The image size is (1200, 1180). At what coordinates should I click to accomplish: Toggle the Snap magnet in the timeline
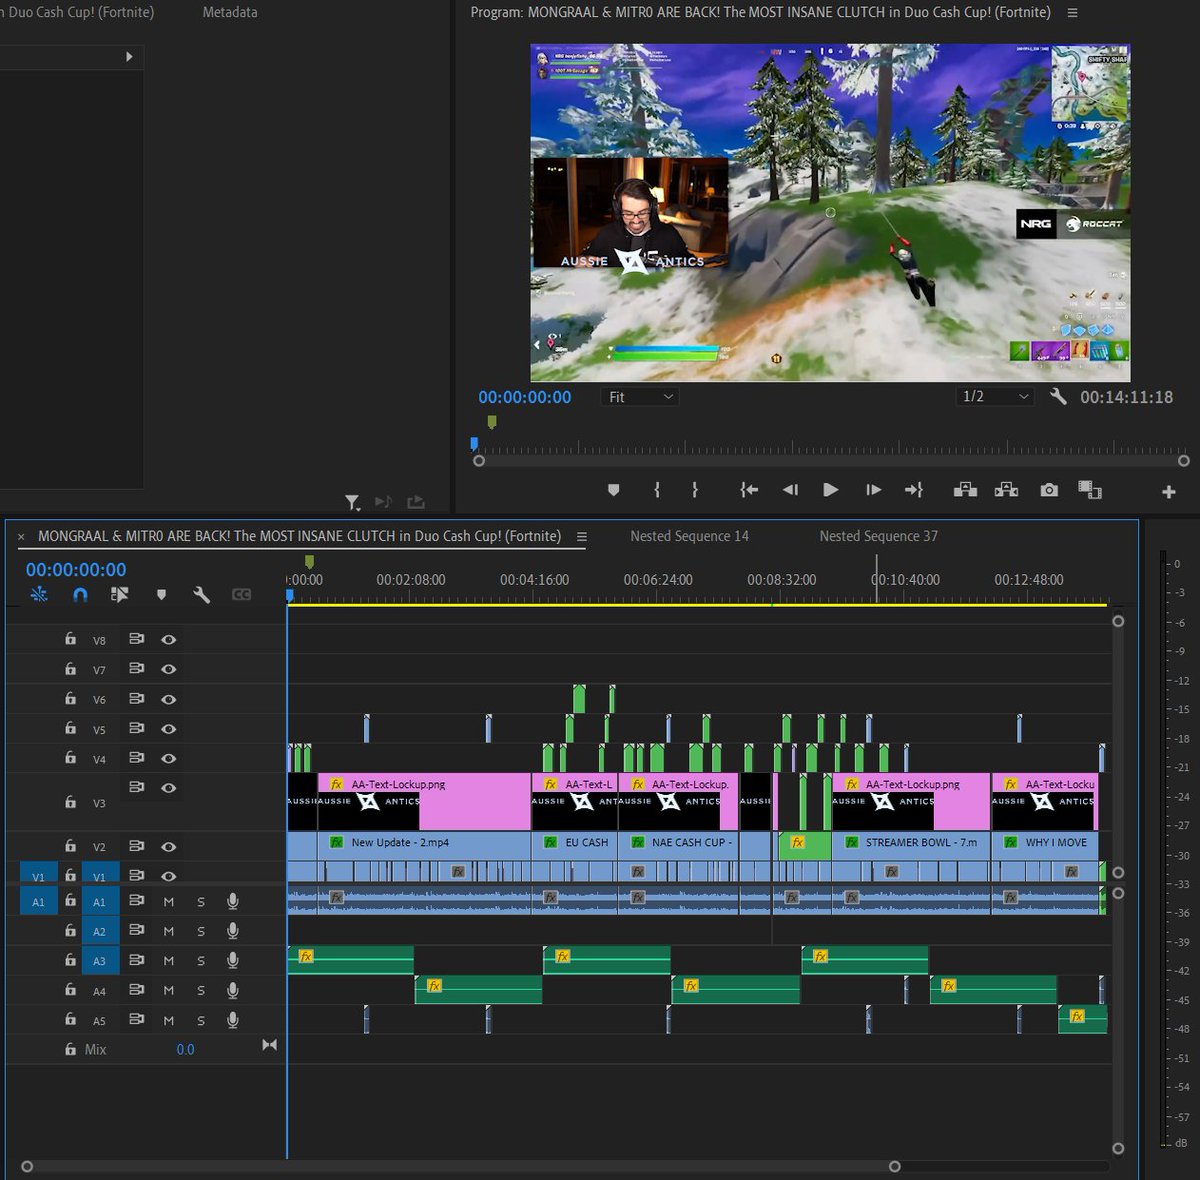point(80,594)
